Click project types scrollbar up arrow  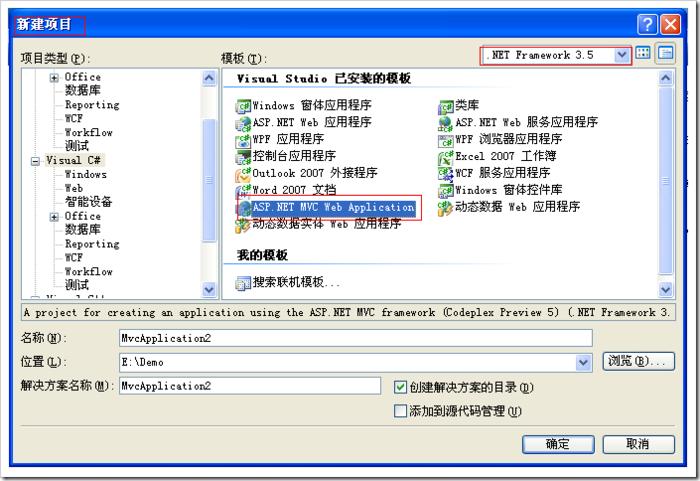[x=209, y=78]
